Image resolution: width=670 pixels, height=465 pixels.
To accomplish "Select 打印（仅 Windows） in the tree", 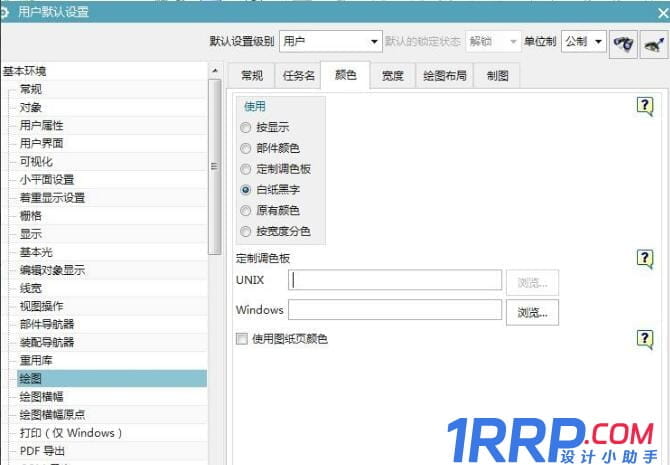I will (71, 433).
